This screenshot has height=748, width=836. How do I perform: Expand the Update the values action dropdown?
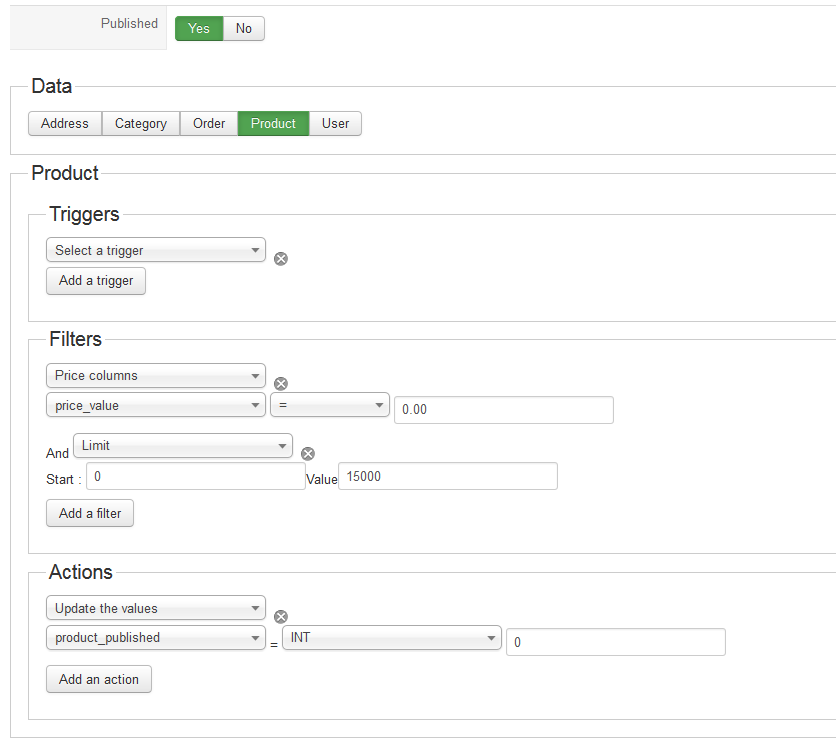click(x=156, y=608)
